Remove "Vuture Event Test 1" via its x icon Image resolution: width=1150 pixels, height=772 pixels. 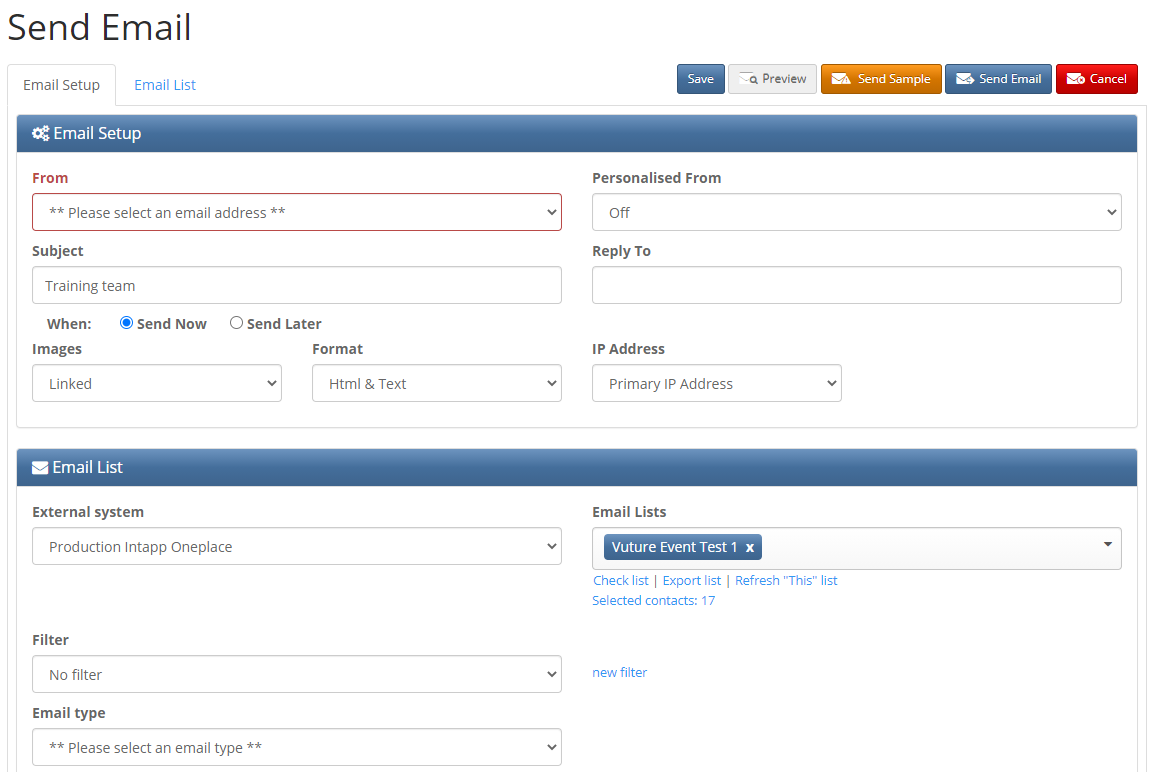click(750, 547)
